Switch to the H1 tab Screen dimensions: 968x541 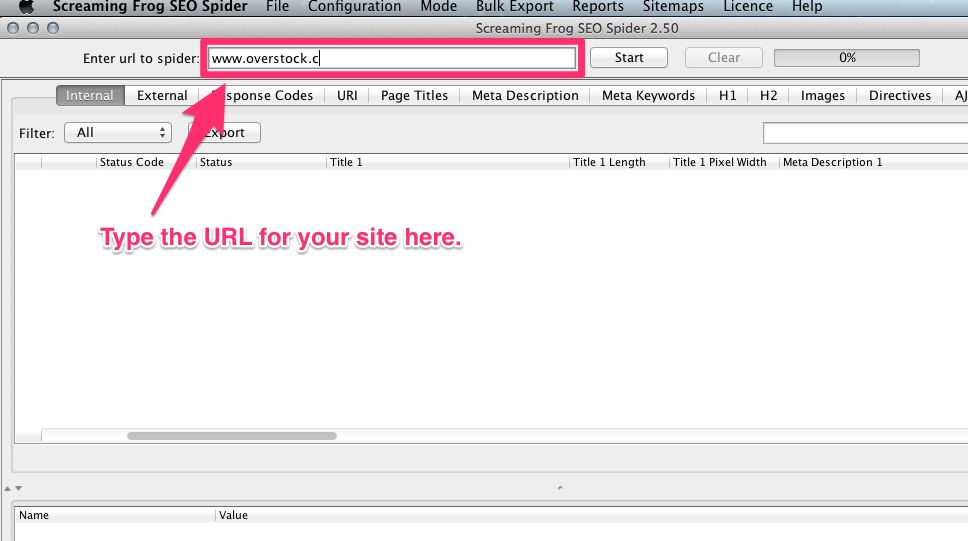(727, 95)
